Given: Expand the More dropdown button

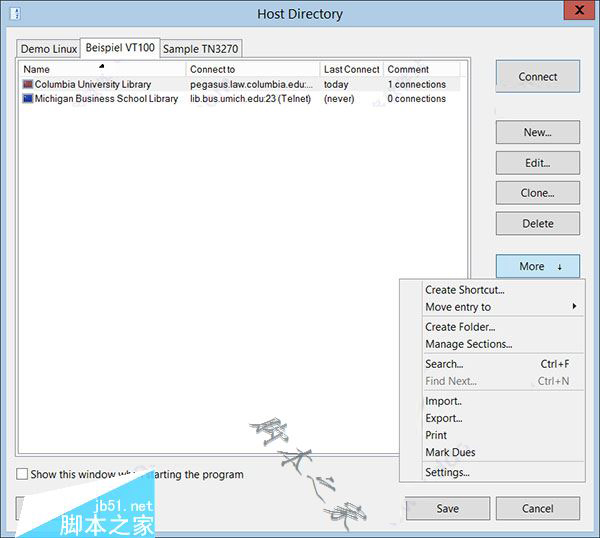Looking at the screenshot, I should coord(537,266).
